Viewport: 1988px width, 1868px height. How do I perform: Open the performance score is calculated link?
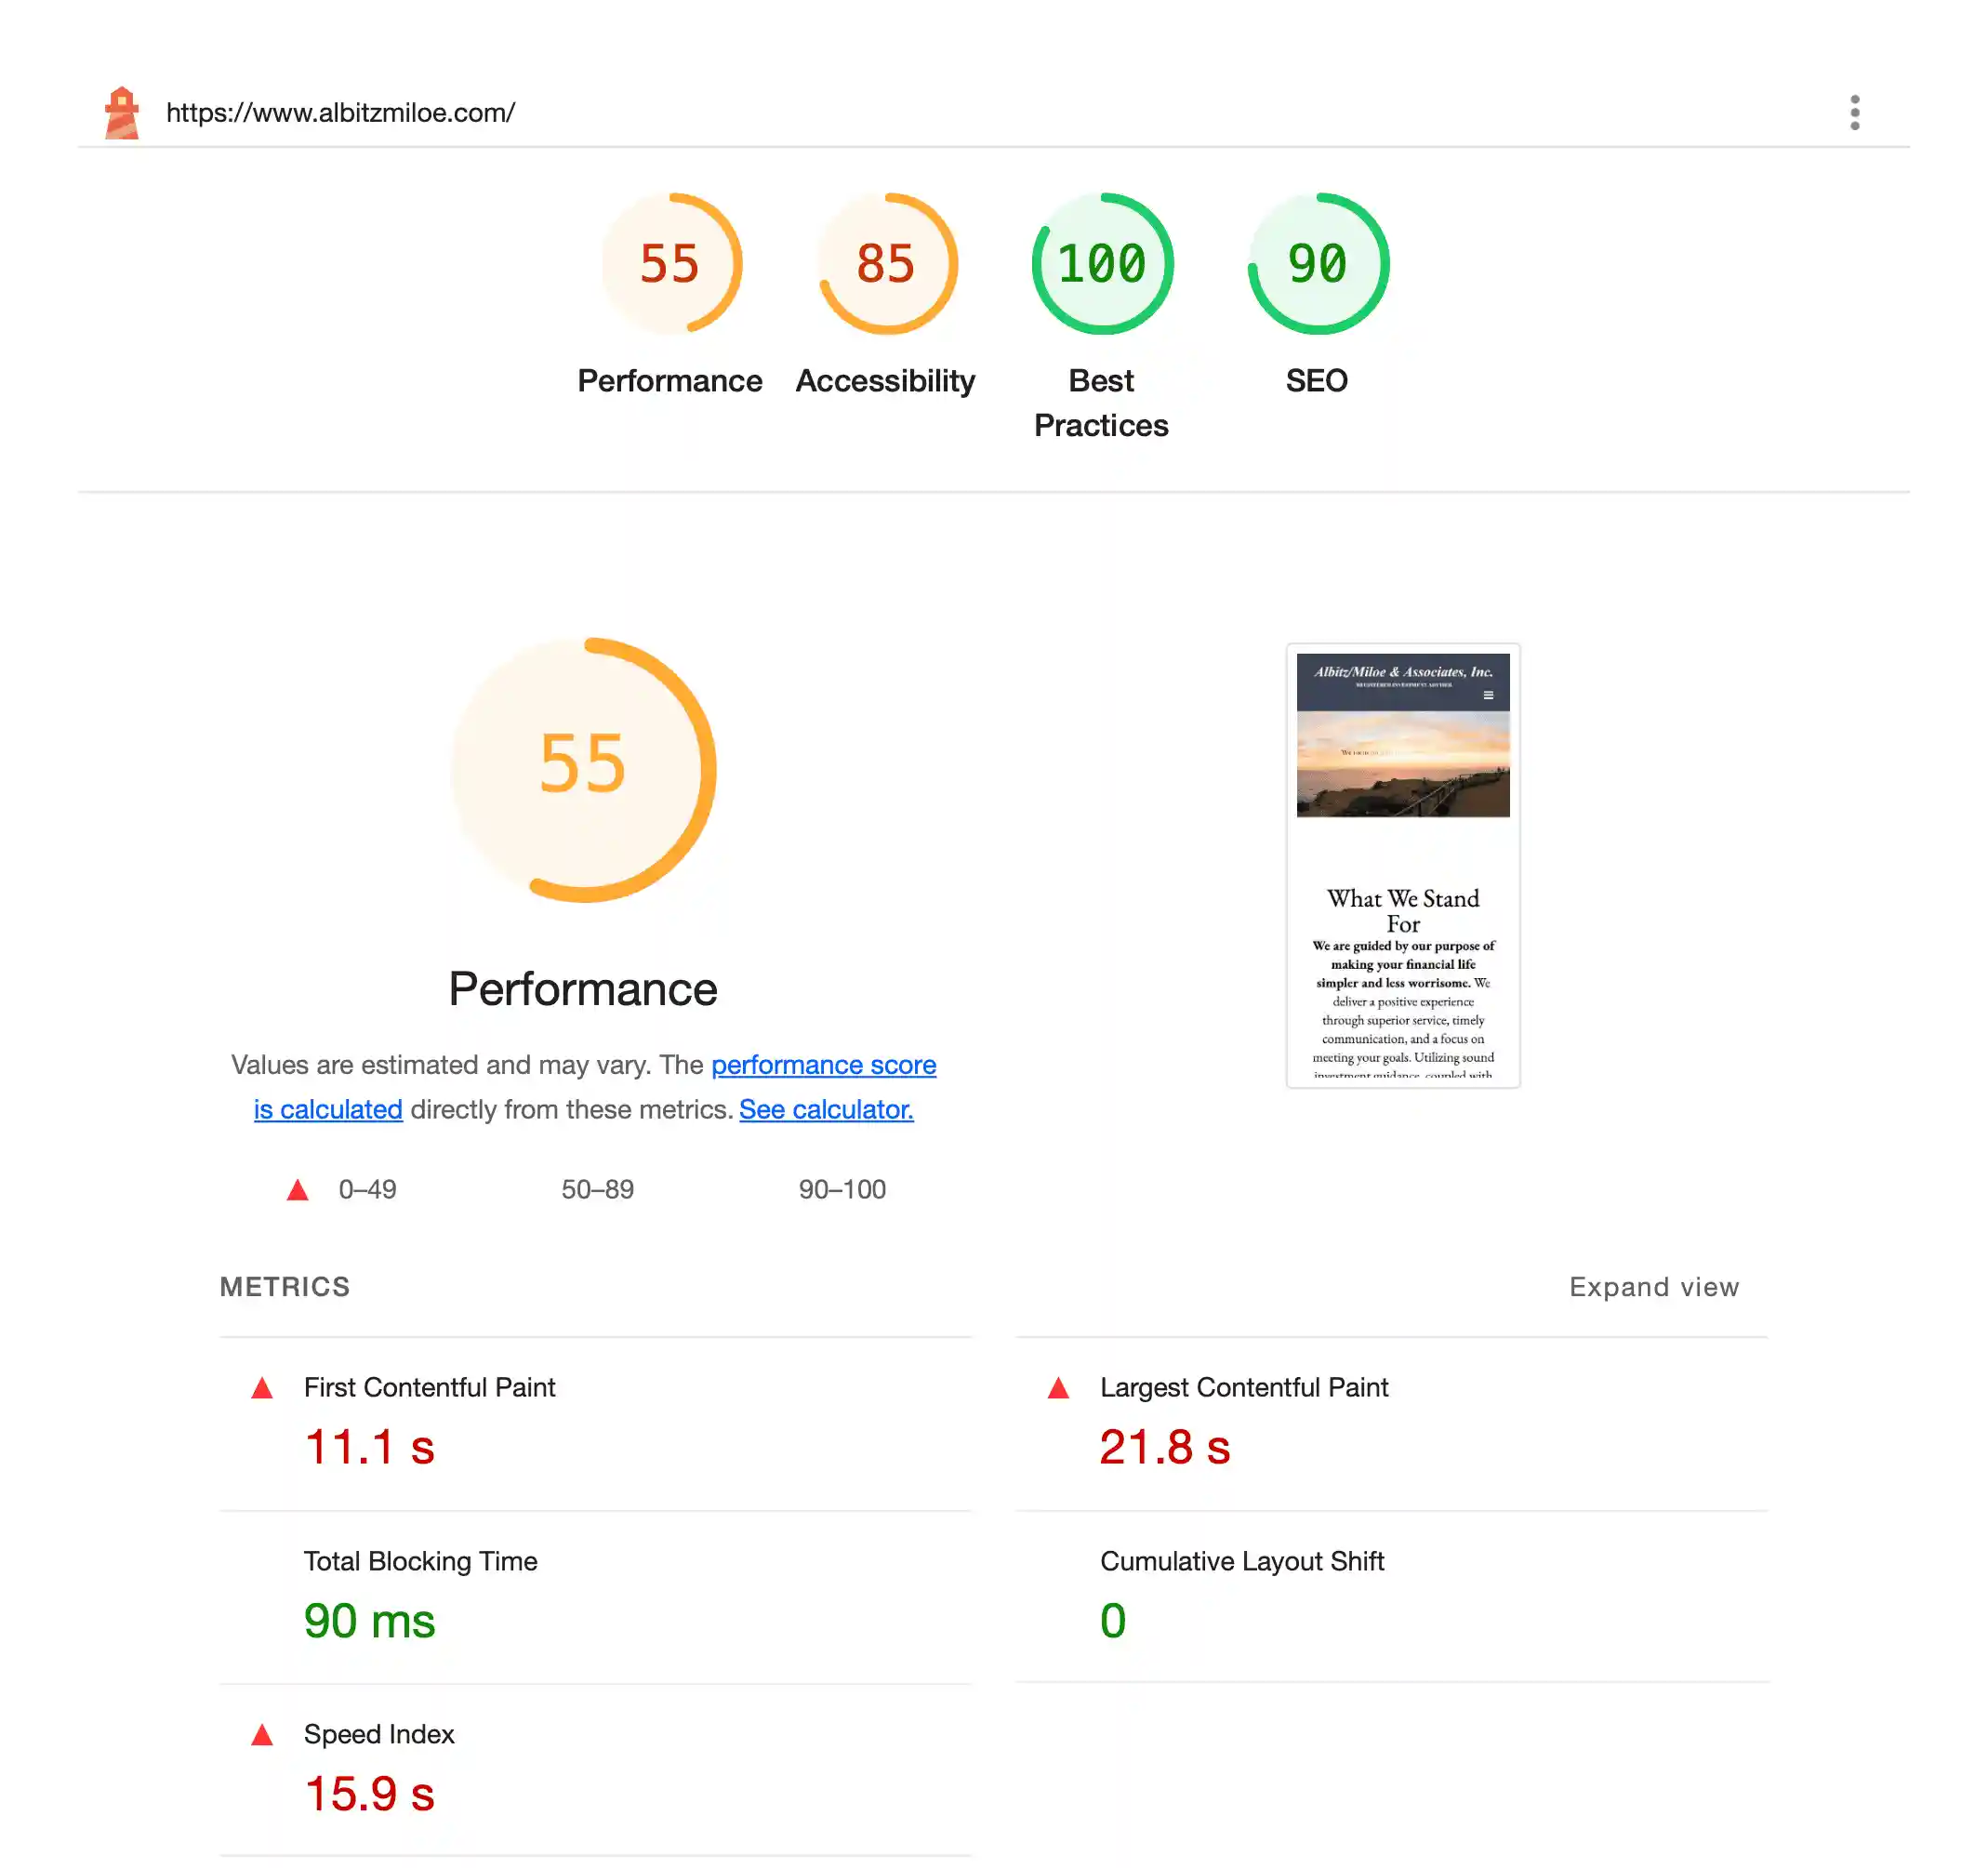(823, 1065)
